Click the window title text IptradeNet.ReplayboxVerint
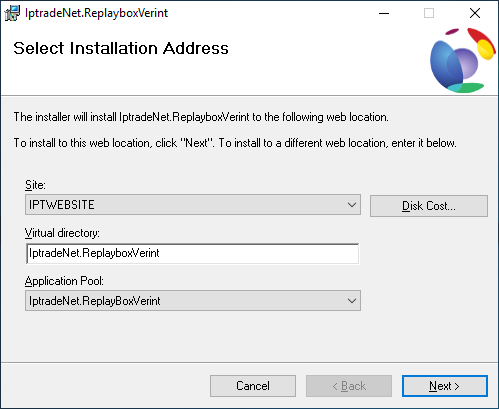 (x=96, y=13)
